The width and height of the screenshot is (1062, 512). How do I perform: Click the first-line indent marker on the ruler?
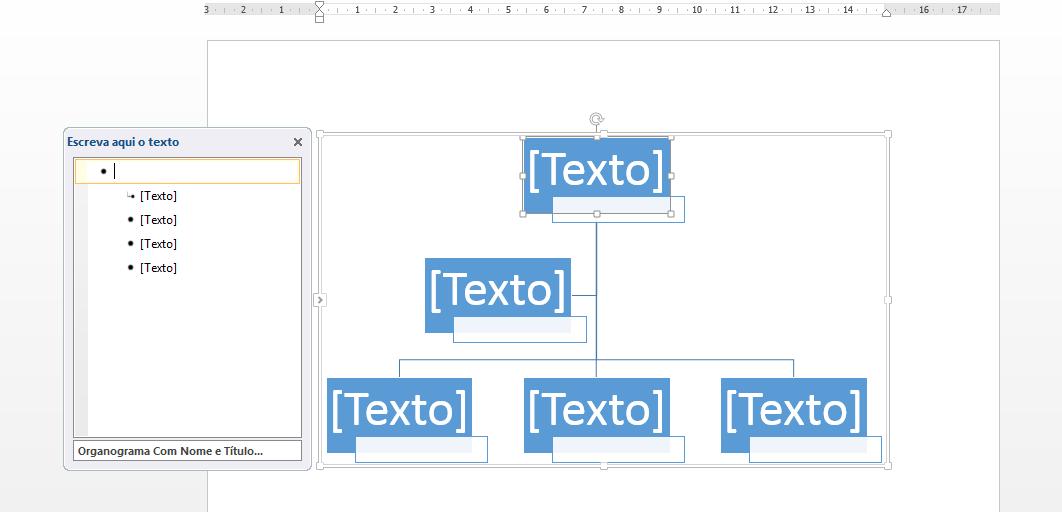click(319, 5)
